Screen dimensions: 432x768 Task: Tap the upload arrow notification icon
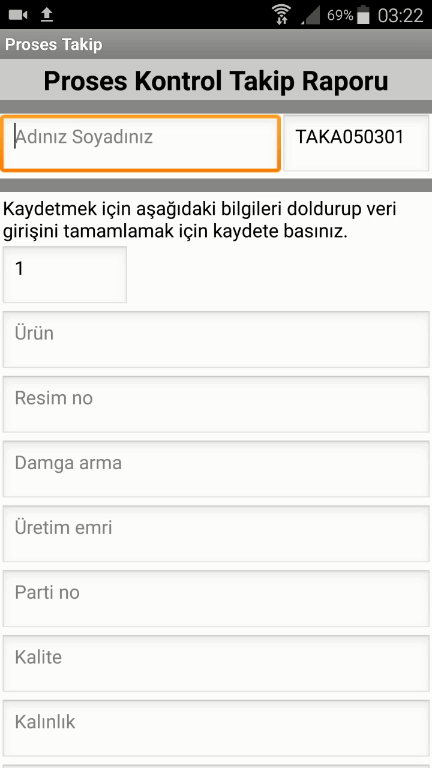pos(47,15)
